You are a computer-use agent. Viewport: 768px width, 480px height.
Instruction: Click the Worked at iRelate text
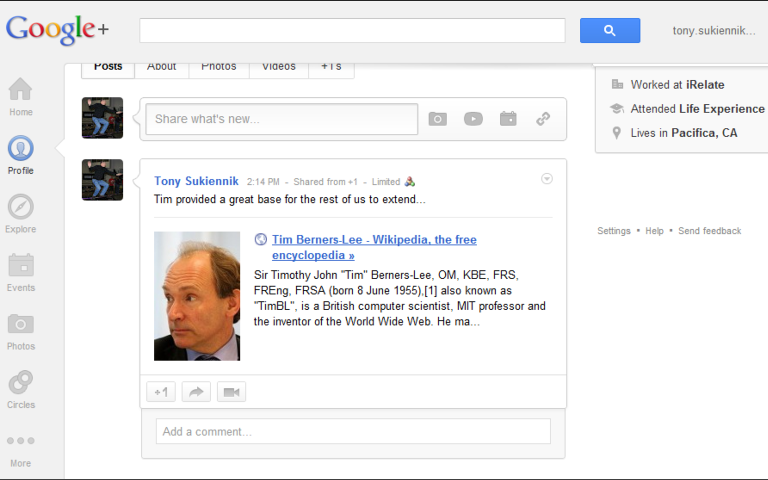coord(677,85)
